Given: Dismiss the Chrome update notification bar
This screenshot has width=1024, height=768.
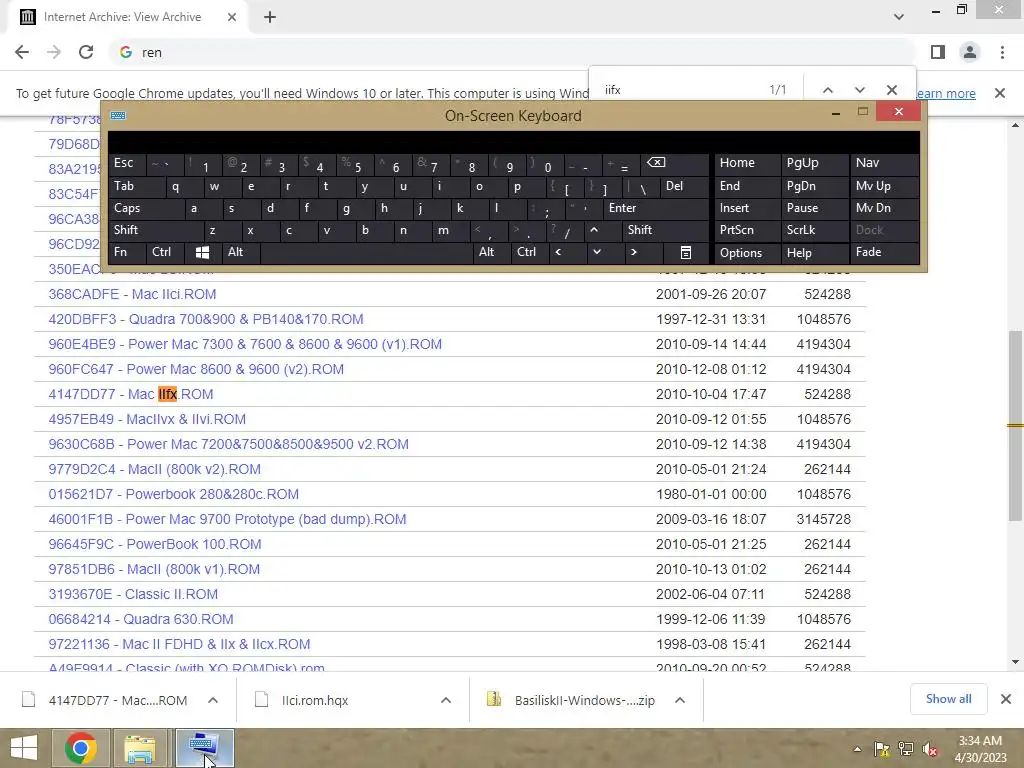Looking at the screenshot, I should 1000,93.
